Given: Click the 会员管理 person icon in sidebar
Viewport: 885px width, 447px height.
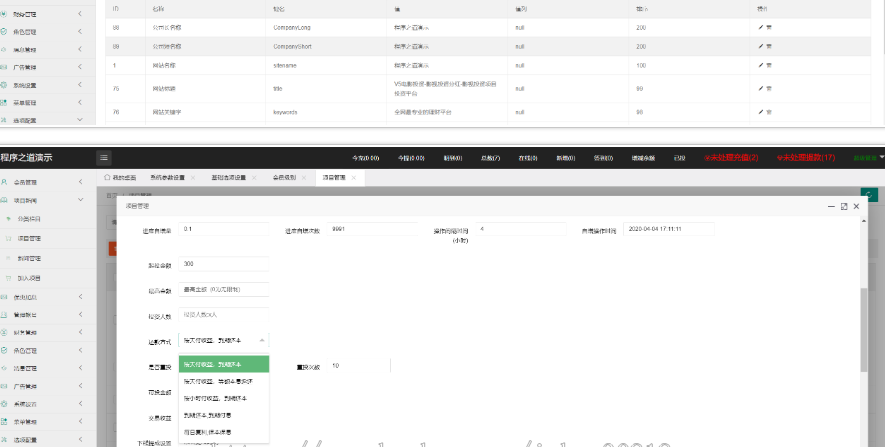Looking at the screenshot, I should click(6, 182).
